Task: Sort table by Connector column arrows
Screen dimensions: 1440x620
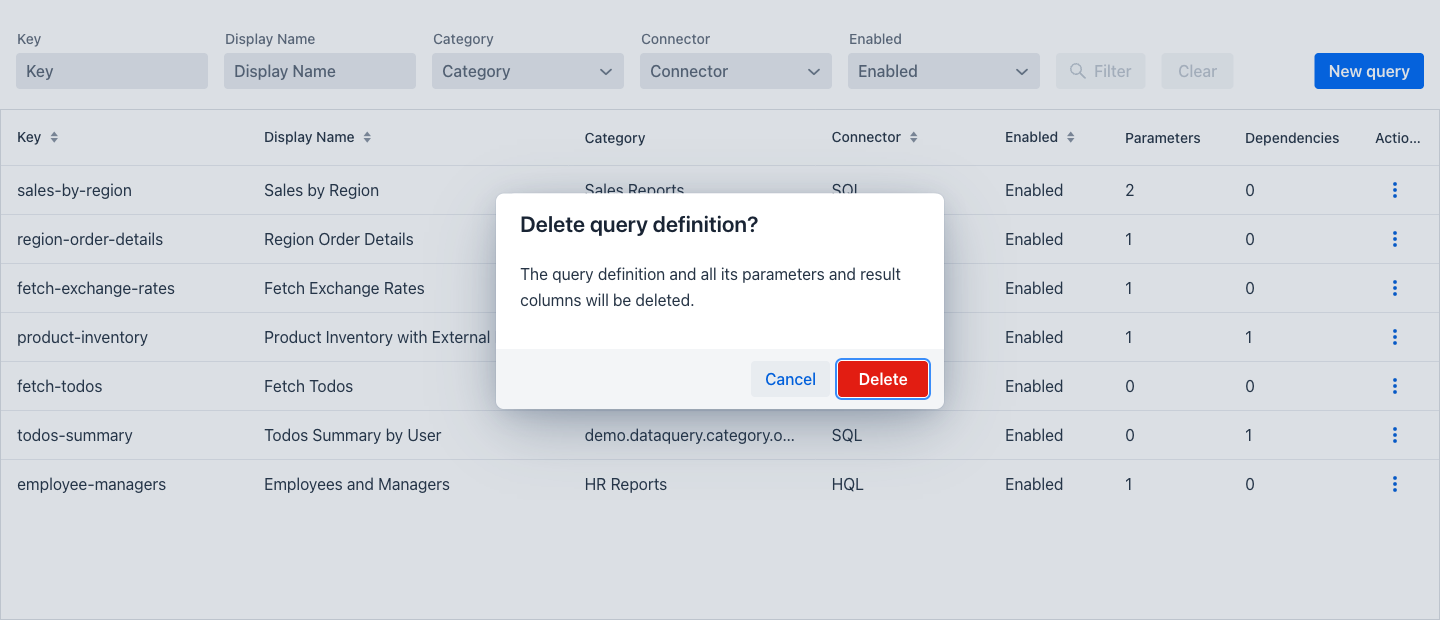Action: [x=913, y=137]
